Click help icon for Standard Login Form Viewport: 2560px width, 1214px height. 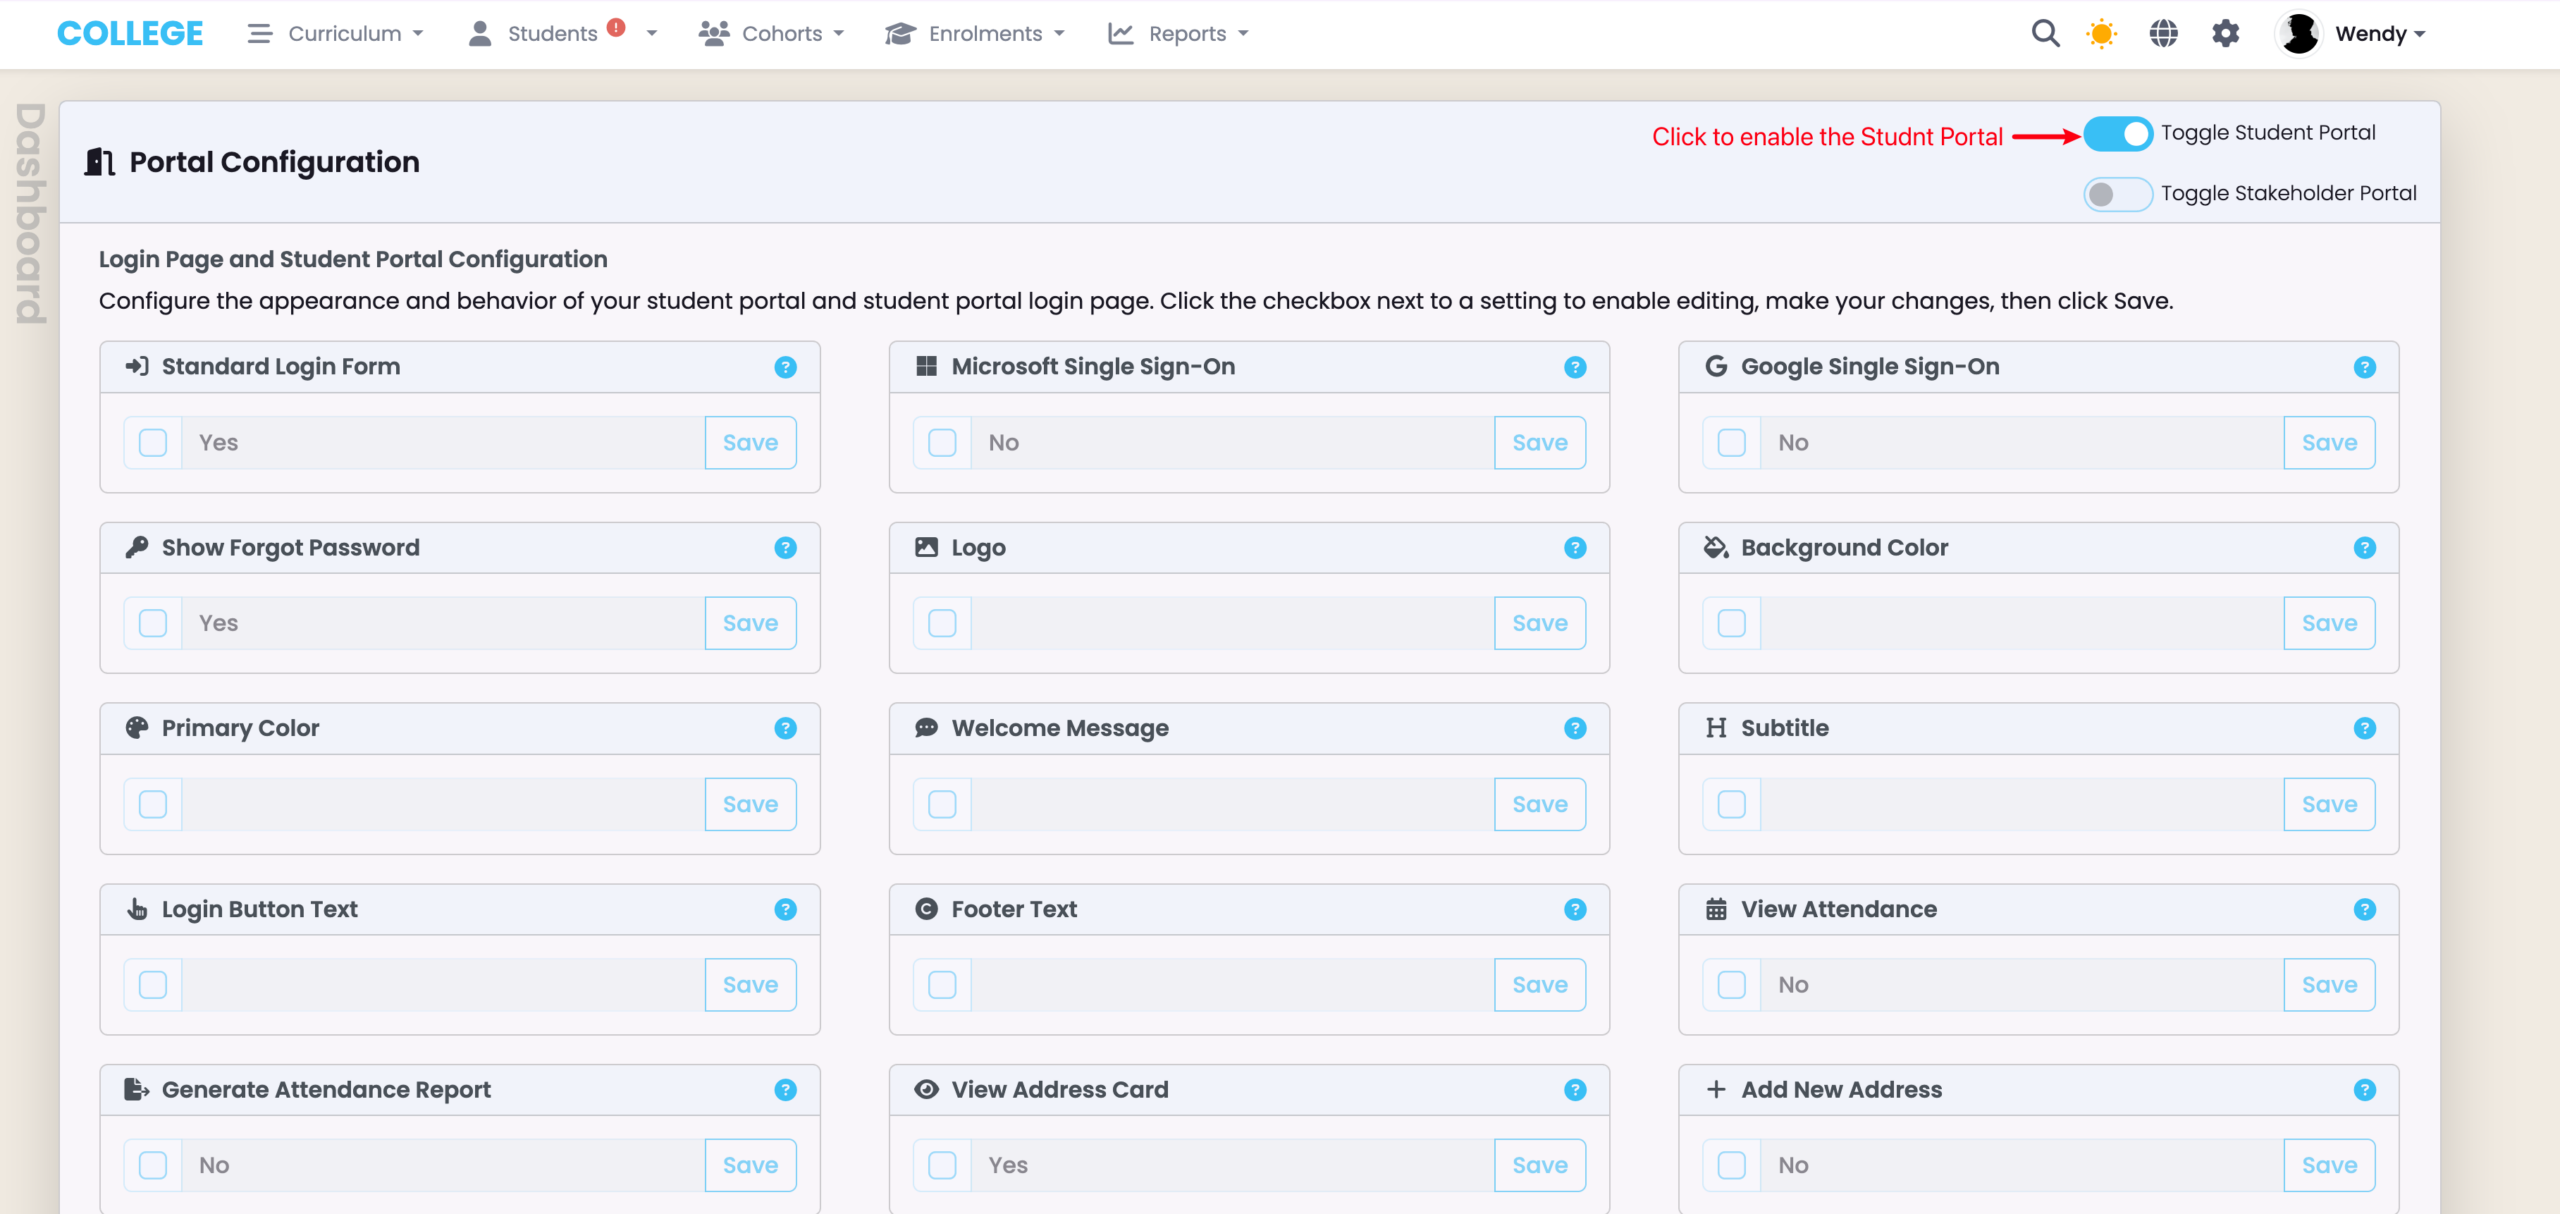[x=785, y=367]
